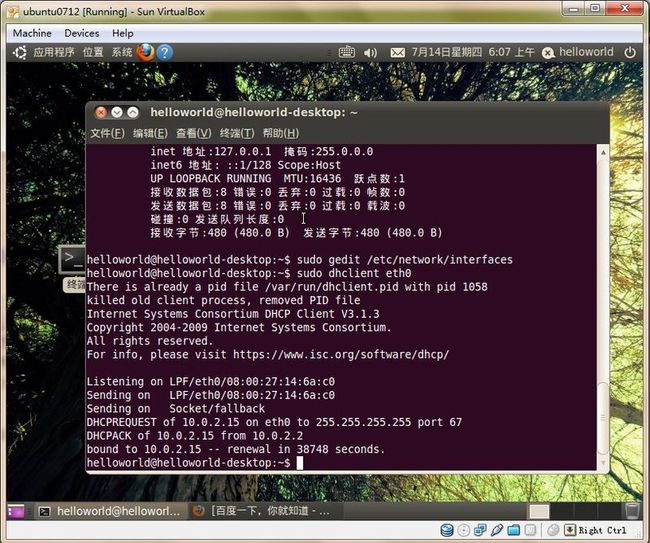
Task: Open the blue help question-mark icon
Action: coord(165,53)
